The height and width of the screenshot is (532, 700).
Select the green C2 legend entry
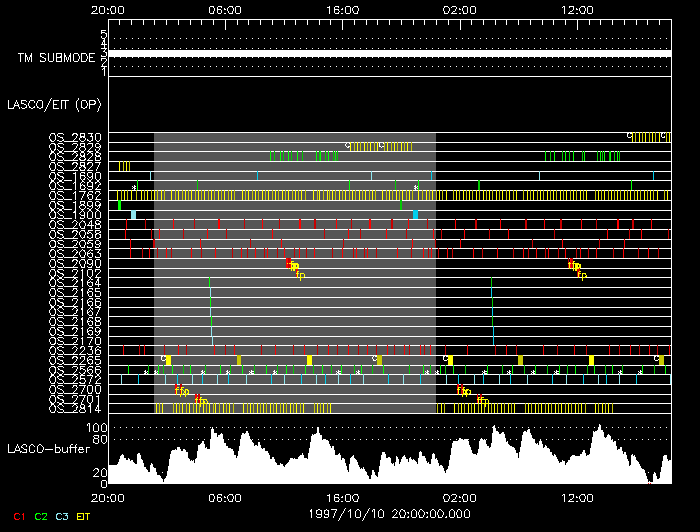click(41, 517)
